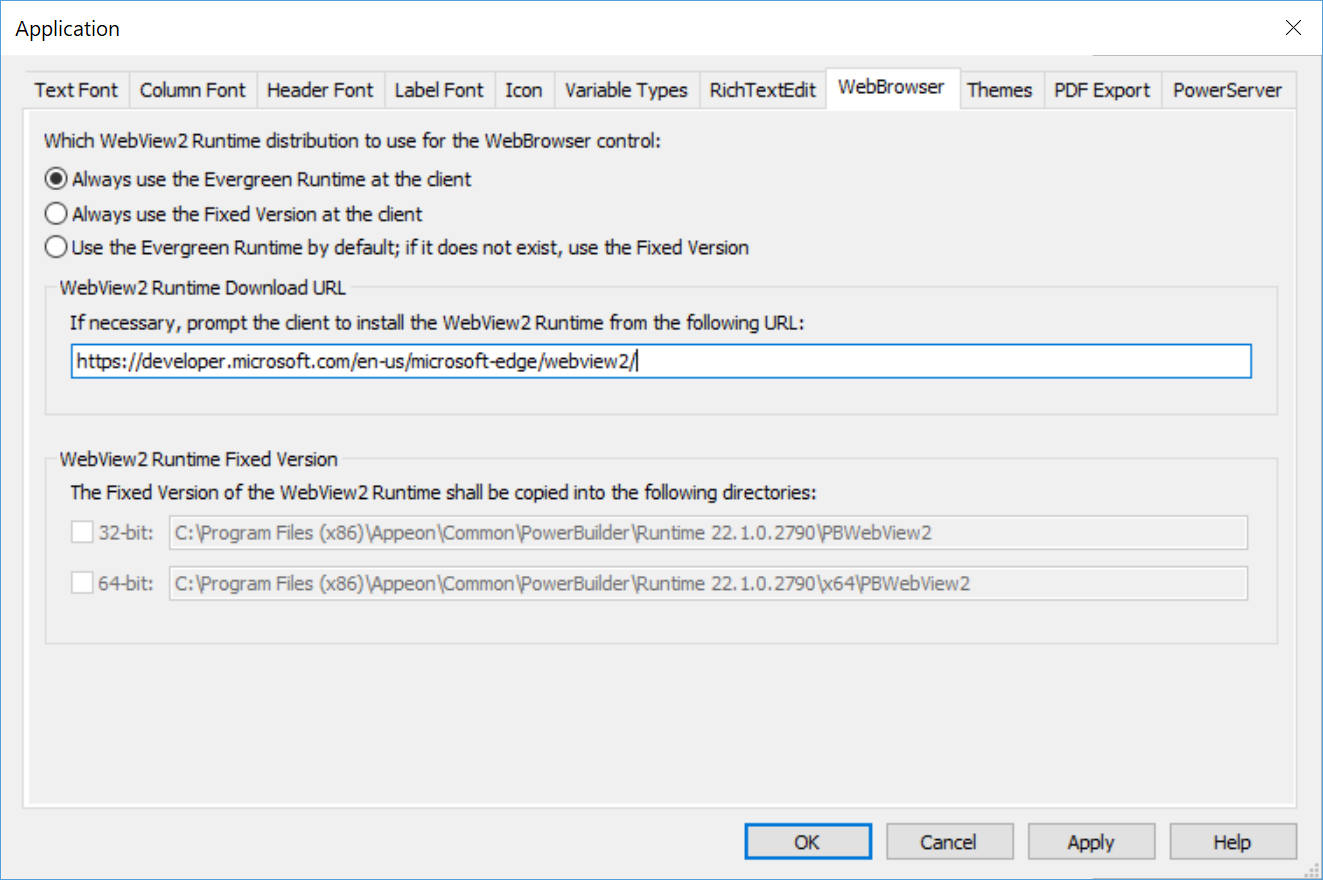Choose Always use the Fixed Version option
Viewport: 1323px width, 880px height.
pyautogui.click(x=57, y=214)
